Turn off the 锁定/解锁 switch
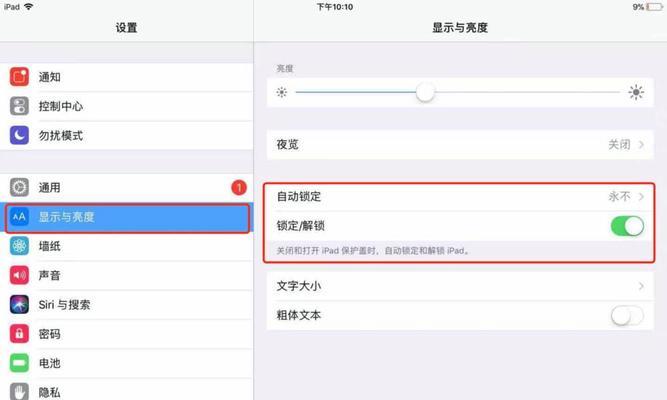The height and width of the screenshot is (400, 667). (x=627, y=226)
